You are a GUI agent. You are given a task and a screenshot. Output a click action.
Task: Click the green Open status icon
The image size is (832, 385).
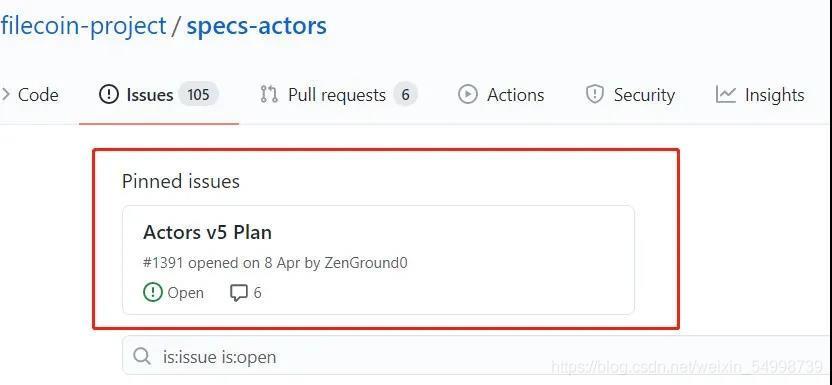tap(153, 293)
